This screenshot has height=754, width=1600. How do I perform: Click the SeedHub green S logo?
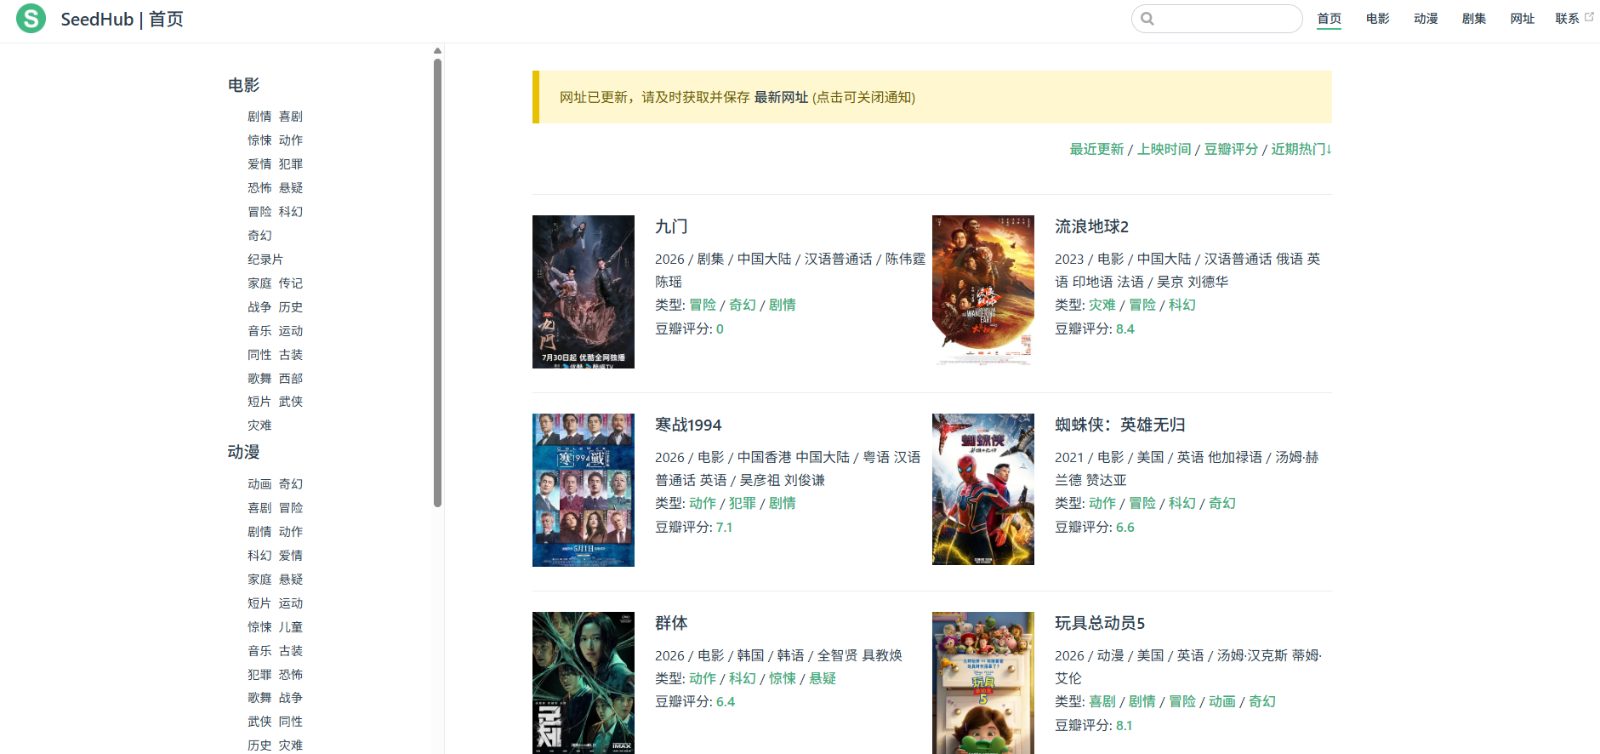[x=31, y=18]
